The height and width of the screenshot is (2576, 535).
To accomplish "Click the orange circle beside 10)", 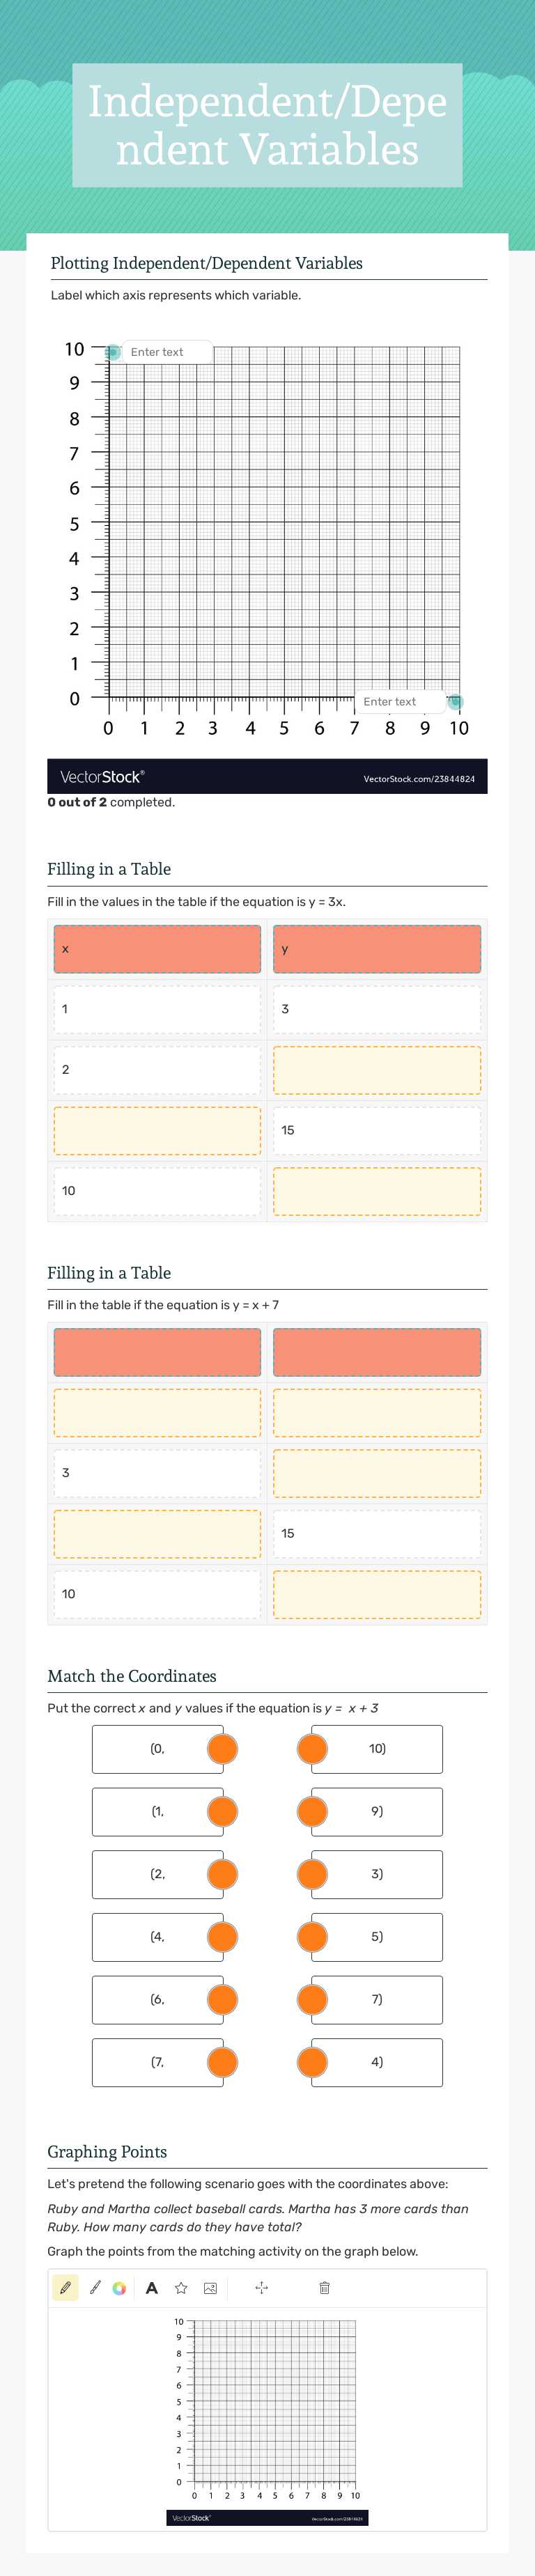I will coord(311,1747).
